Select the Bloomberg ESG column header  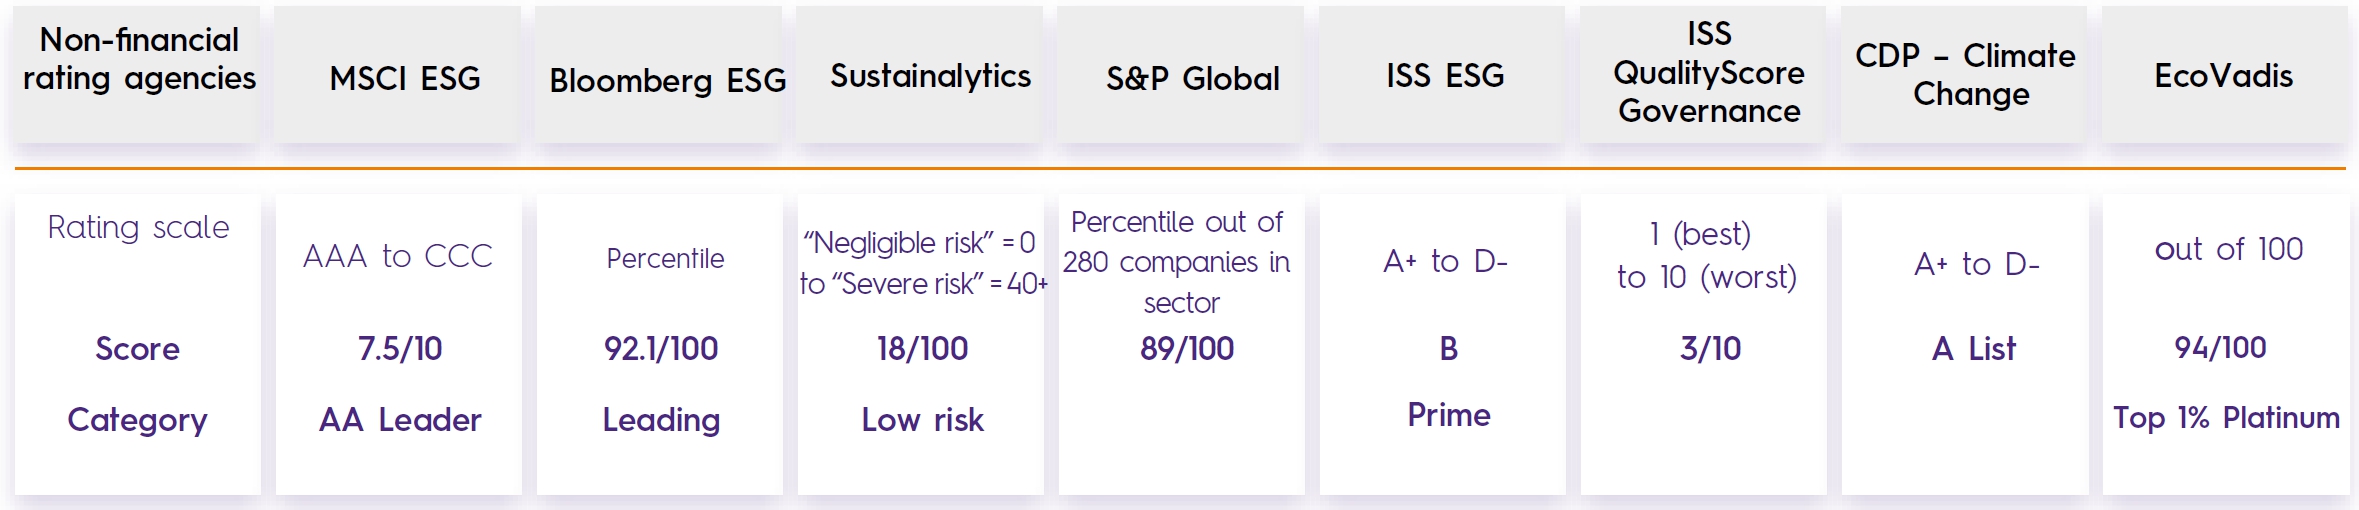pos(667,80)
